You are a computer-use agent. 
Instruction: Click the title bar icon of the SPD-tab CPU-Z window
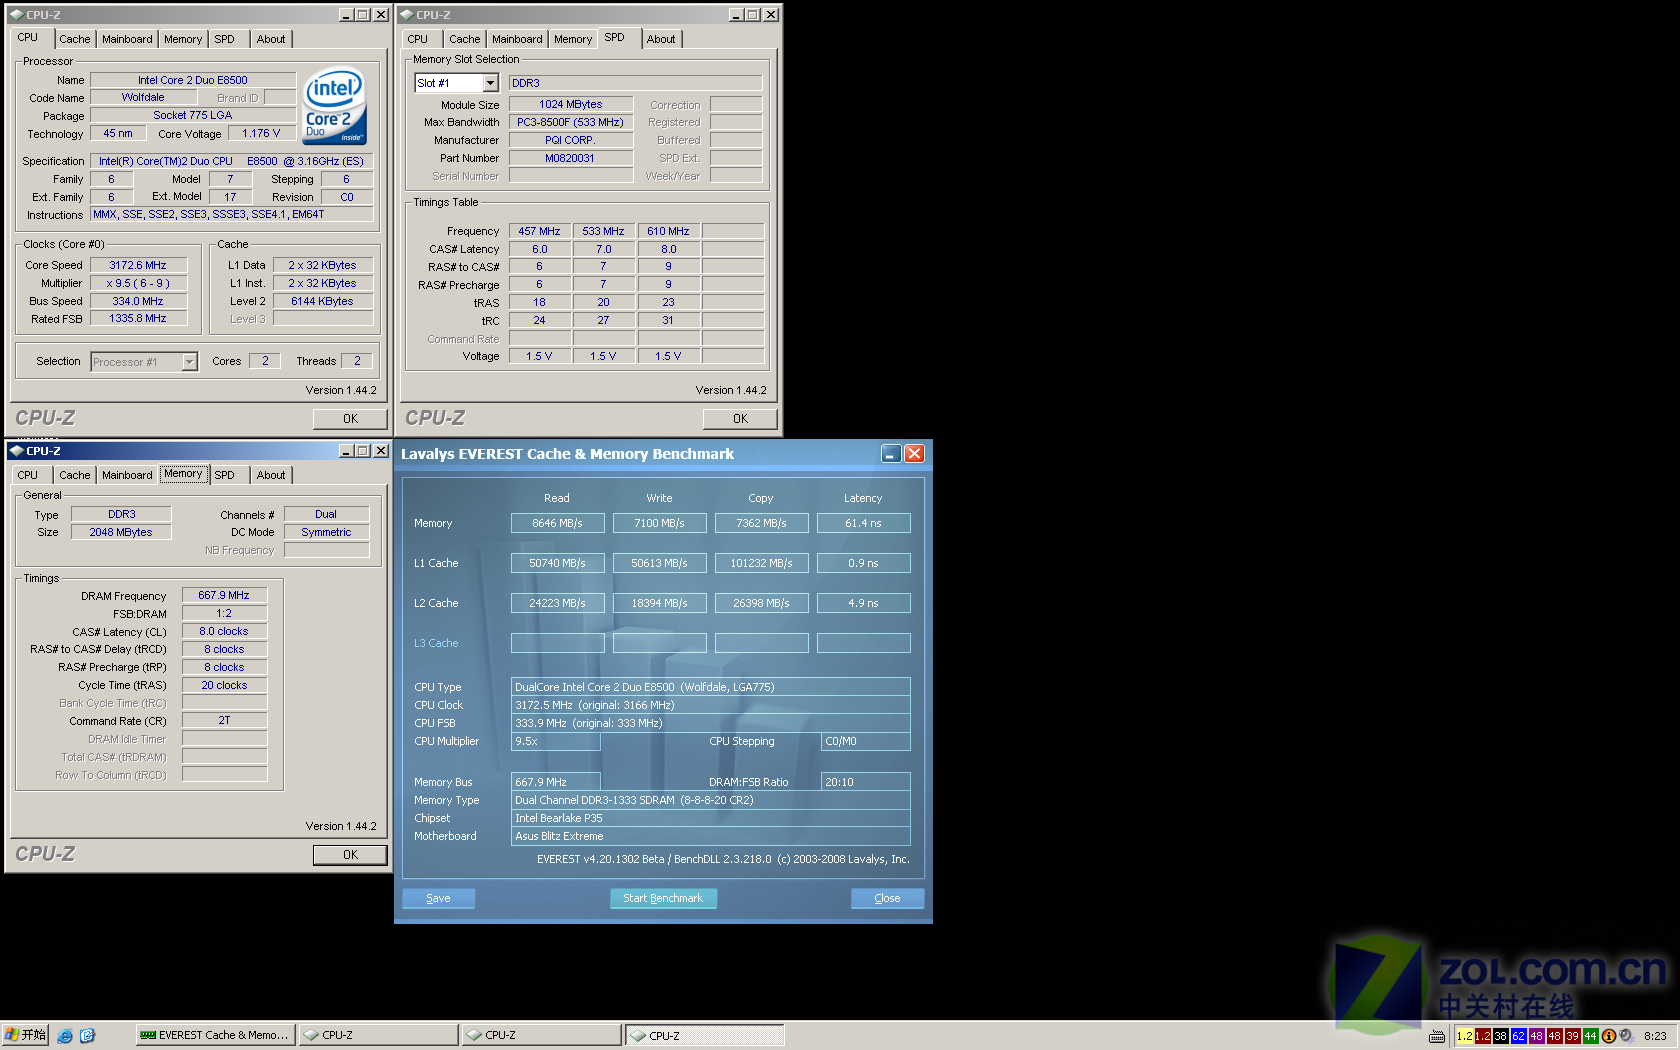point(407,15)
